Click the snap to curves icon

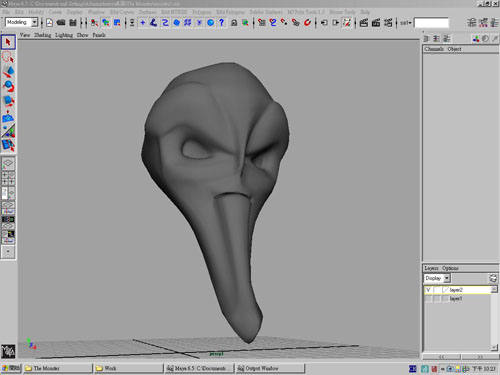(x=273, y=23)
